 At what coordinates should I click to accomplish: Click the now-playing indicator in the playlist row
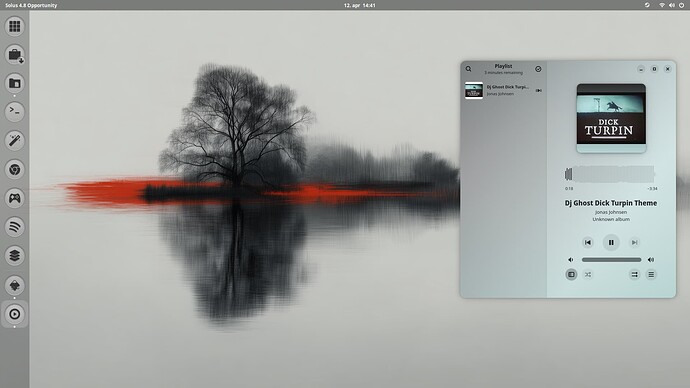click(539, 90)
